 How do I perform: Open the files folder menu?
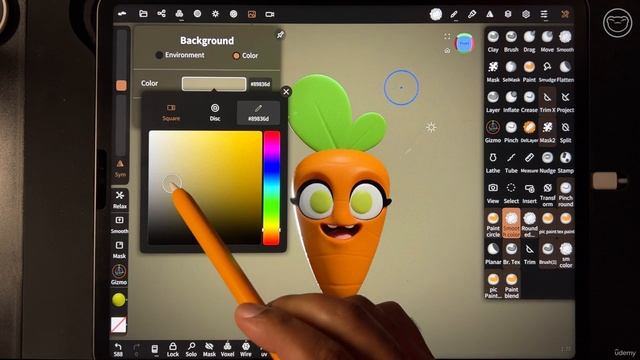[x=143, y=14]
